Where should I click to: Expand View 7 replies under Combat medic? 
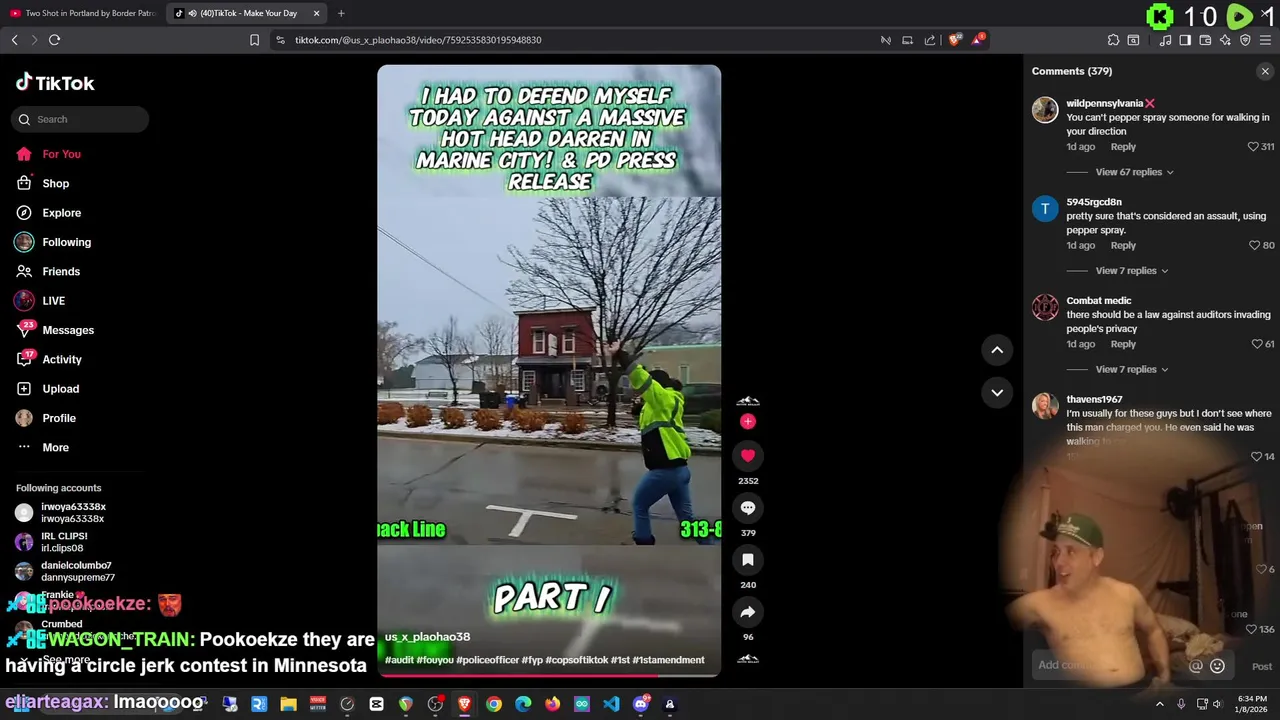point(1131,370)
